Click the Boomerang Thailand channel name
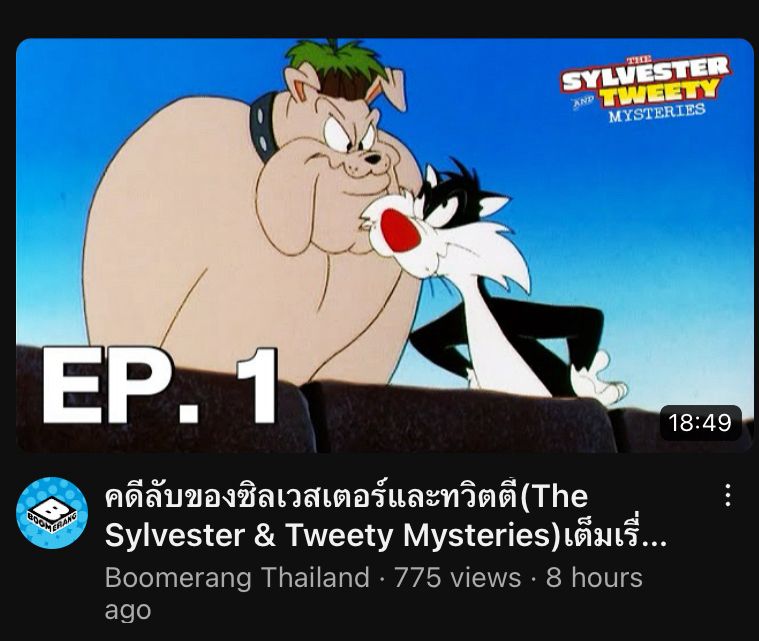This screenshot has height=641, width=759. pos(237,578)
